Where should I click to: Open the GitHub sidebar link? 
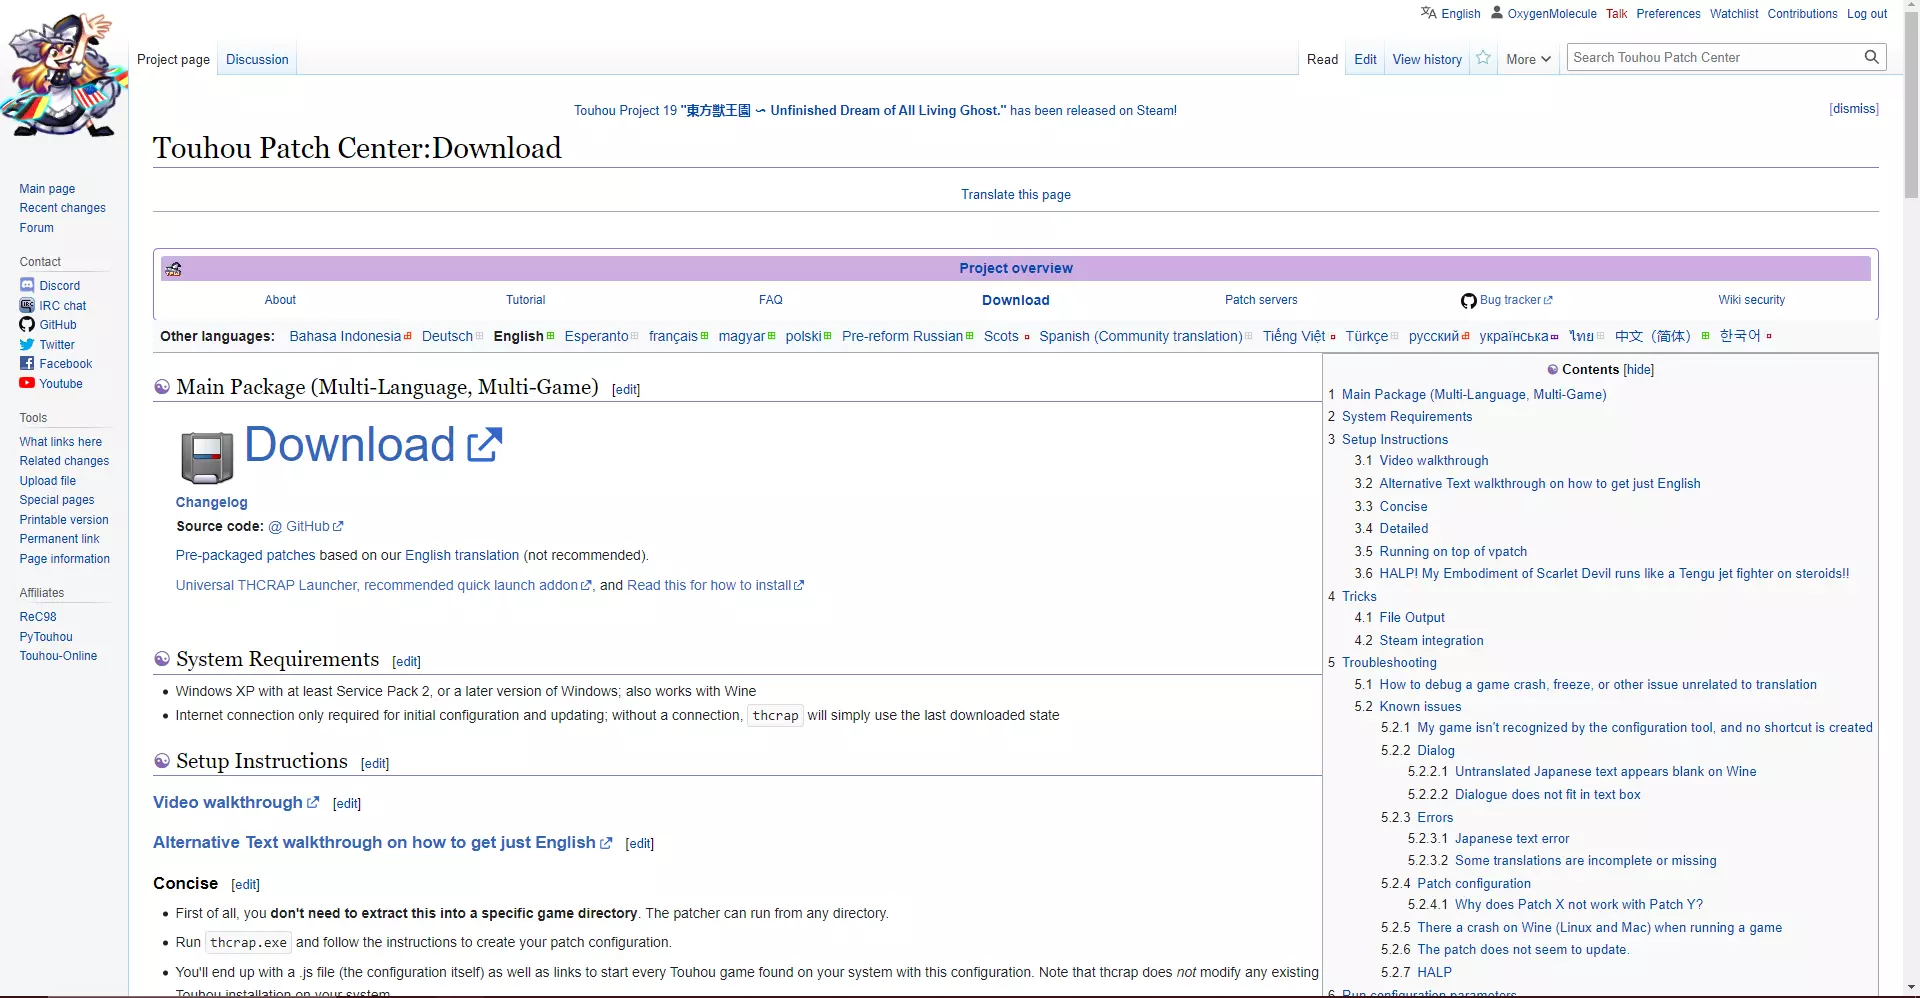58,325
